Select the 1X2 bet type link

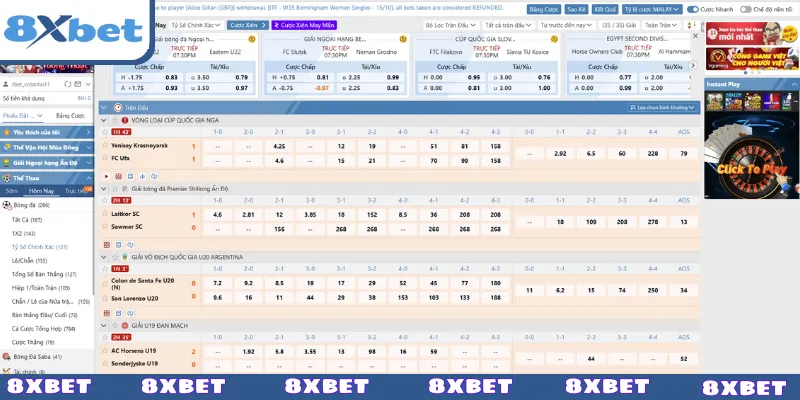point(24,234)
